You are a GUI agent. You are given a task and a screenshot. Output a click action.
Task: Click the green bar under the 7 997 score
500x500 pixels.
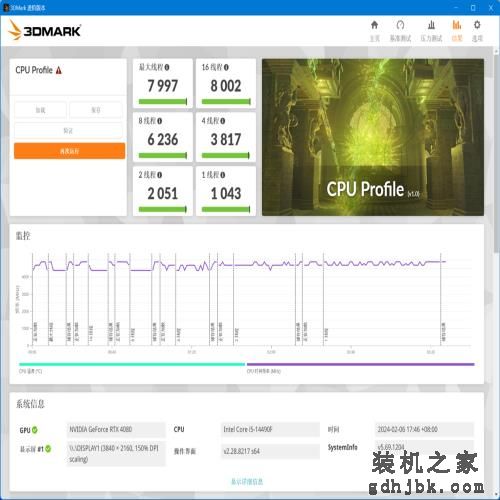(x=163, y=102)
